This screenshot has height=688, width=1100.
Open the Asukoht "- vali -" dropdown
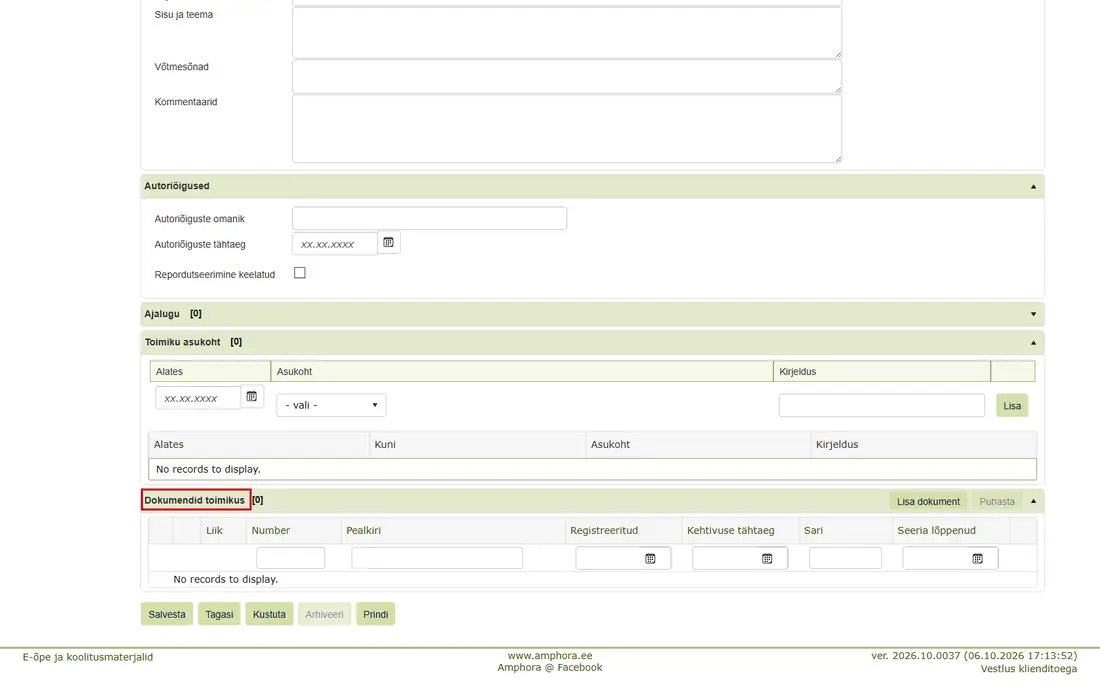click(x=331, y=405)
